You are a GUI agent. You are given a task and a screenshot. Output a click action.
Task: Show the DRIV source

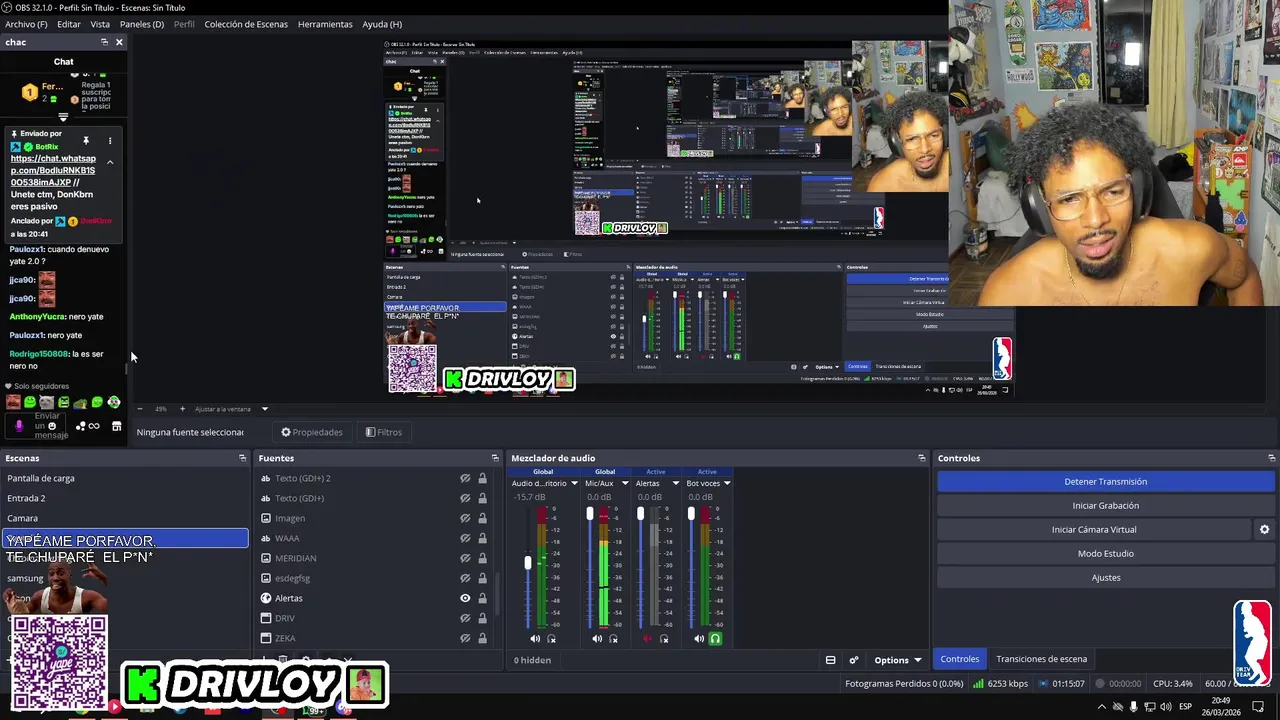pos(465,618)
